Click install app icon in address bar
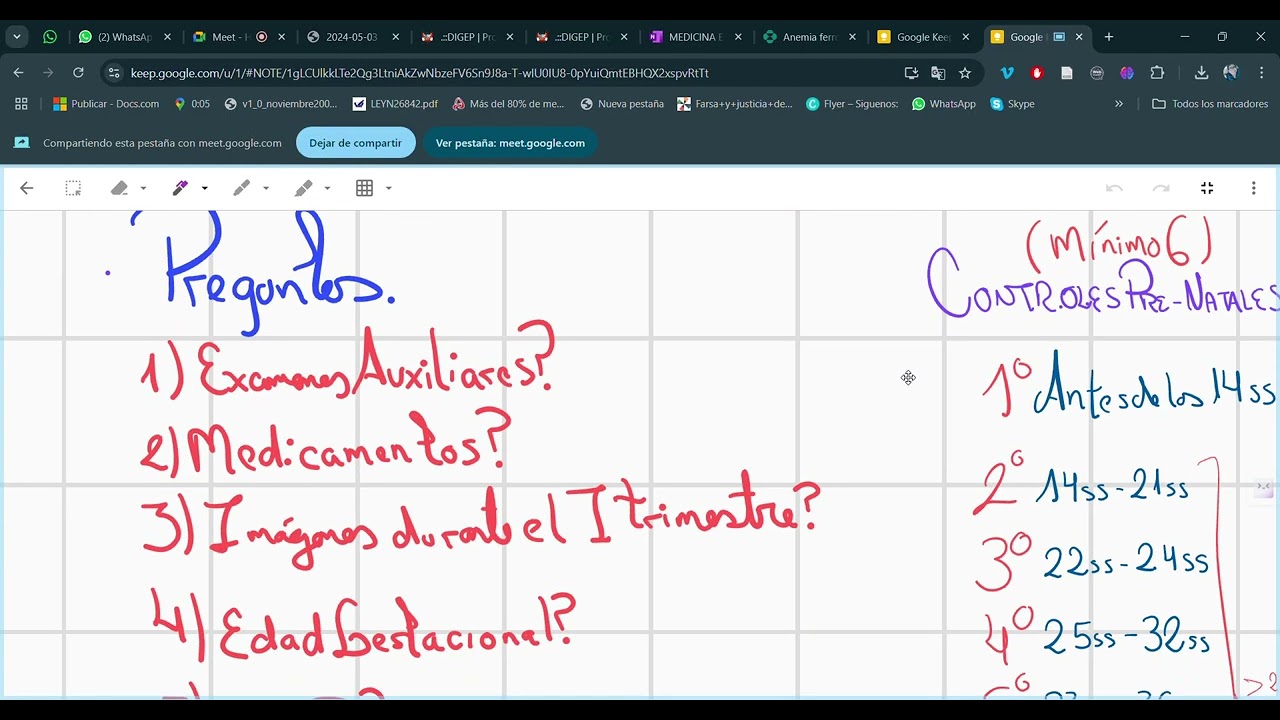This screenshot has height=720, width=1280. pyautogui.click(x=911, y=73)
